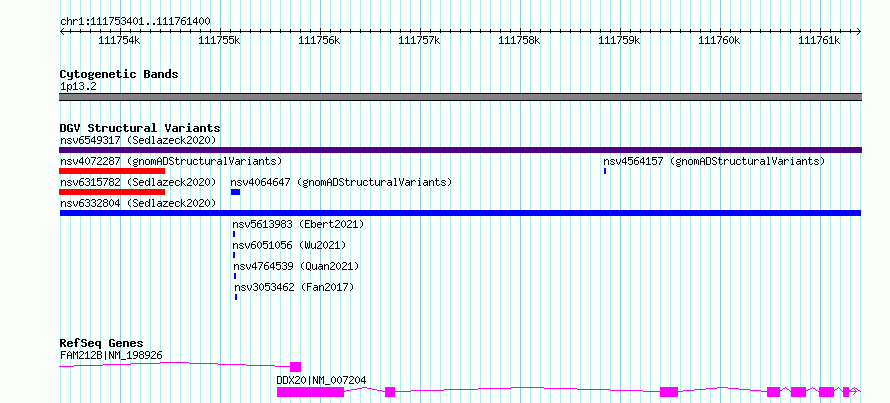Open the FAM212B|NM_198926 gene label
The image size is (890, 403).
pyautogui.click(x=111, y=355)
